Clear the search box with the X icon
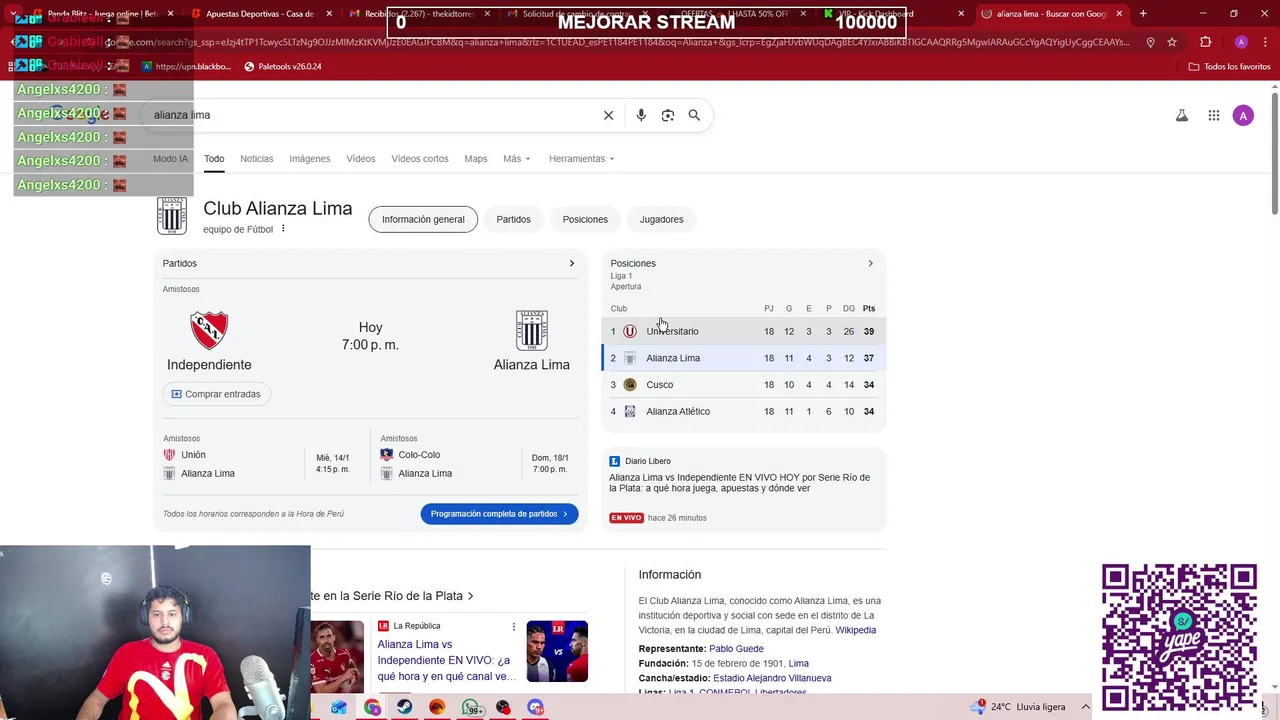 pyautogui.click(x=608, y=115)
